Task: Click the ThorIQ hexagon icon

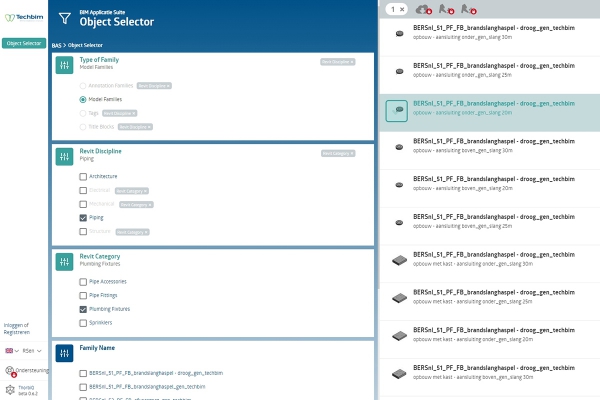Action: pyautogui.click(x=10, y=390)
